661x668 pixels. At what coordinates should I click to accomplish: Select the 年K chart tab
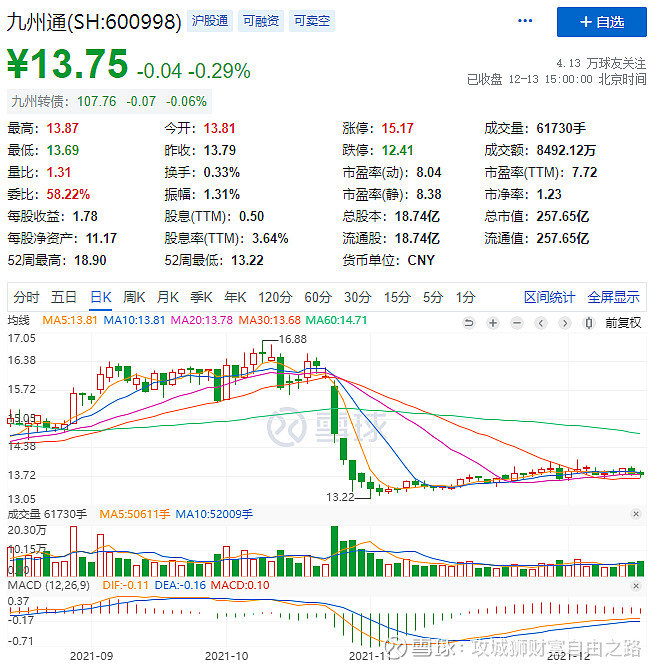pos(235,297)
